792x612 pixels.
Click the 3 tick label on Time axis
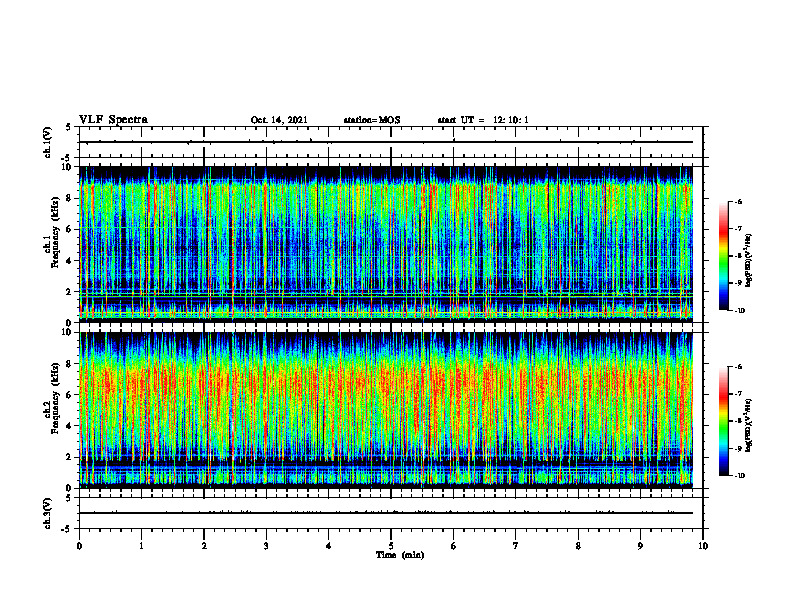pyautogui.click(x=266, y=546)
